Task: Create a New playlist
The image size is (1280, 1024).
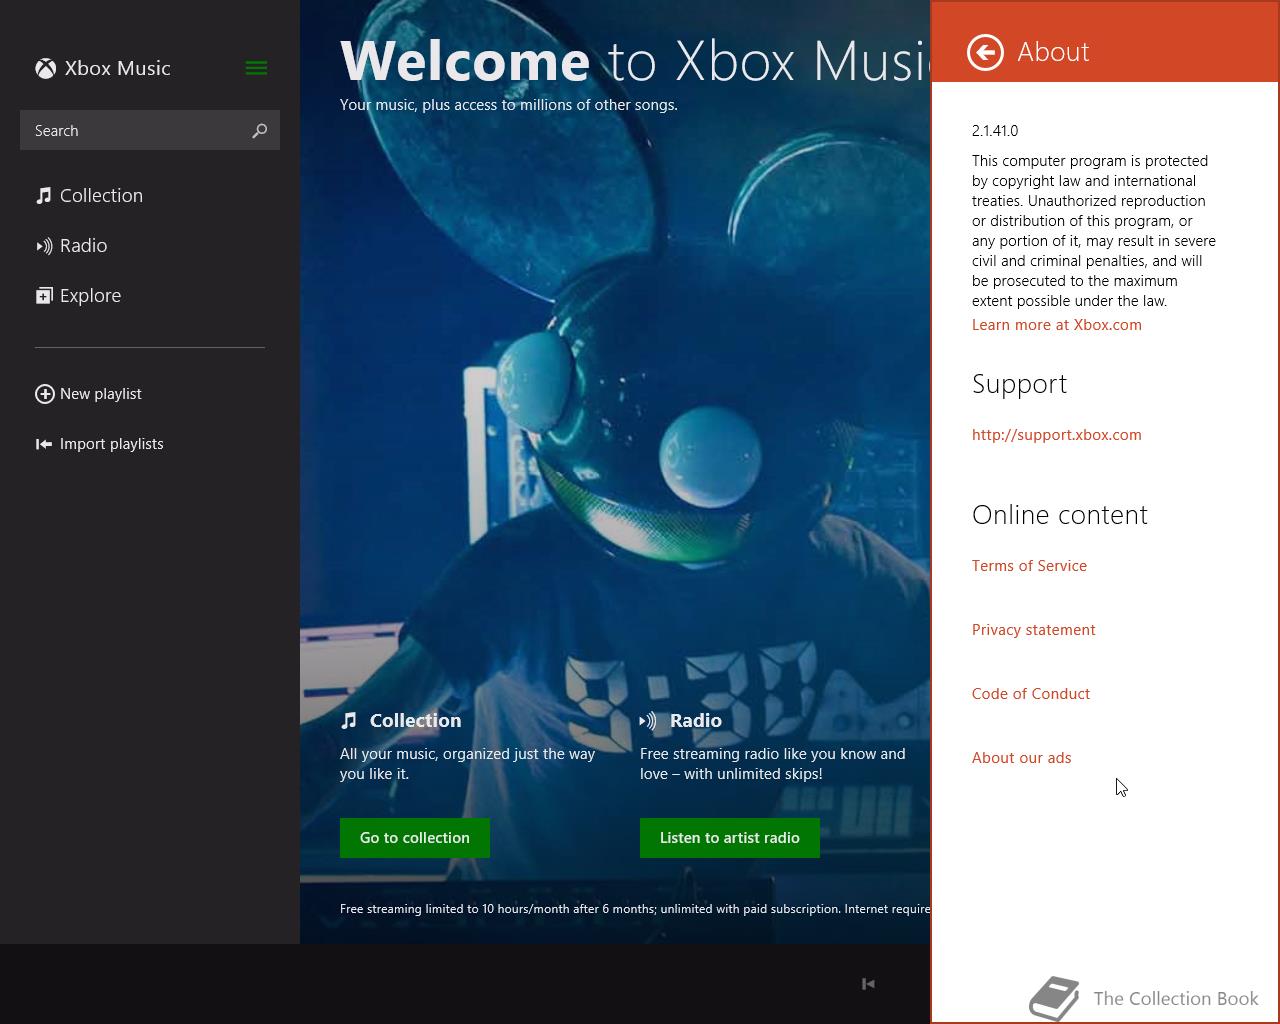Action: coord(100,394)
